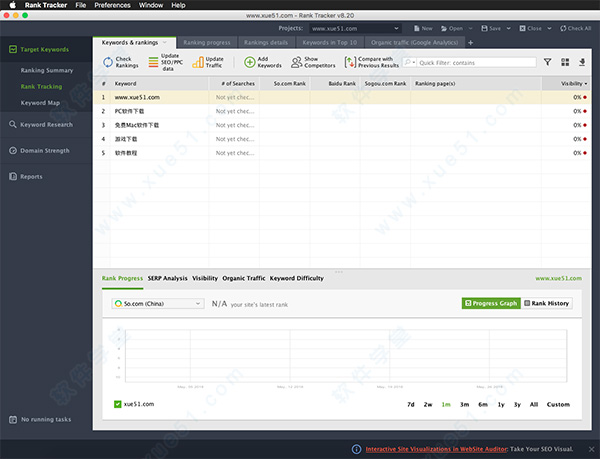Click the info icon in notification bar
600x459 pixels.
tap(356, 449)
